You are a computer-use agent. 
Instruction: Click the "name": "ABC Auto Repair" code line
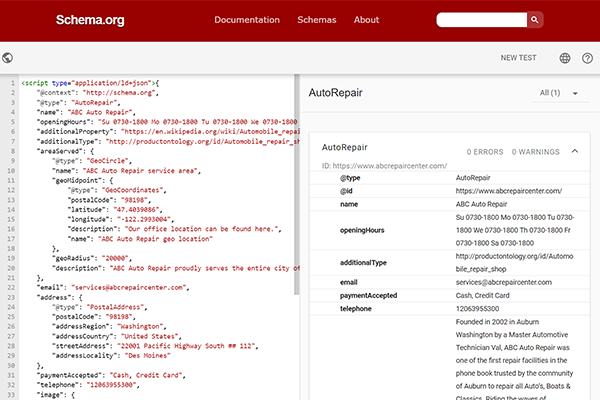click(x=86, y=112)
